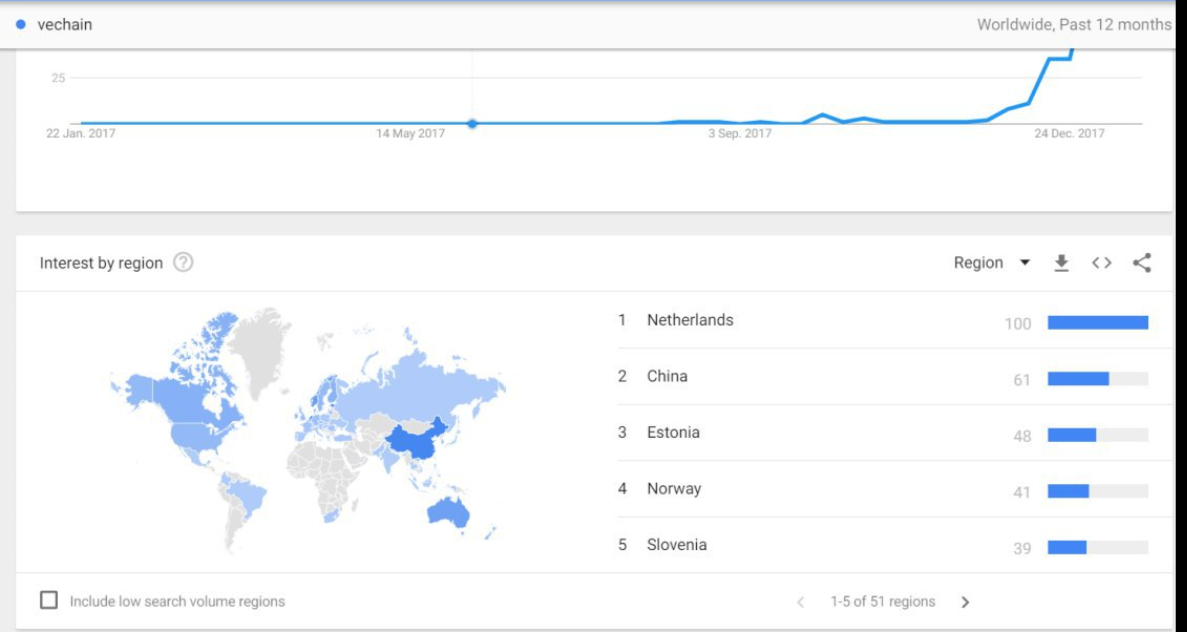
Task: Open embed code for region chart
Action: point(1101,263)
